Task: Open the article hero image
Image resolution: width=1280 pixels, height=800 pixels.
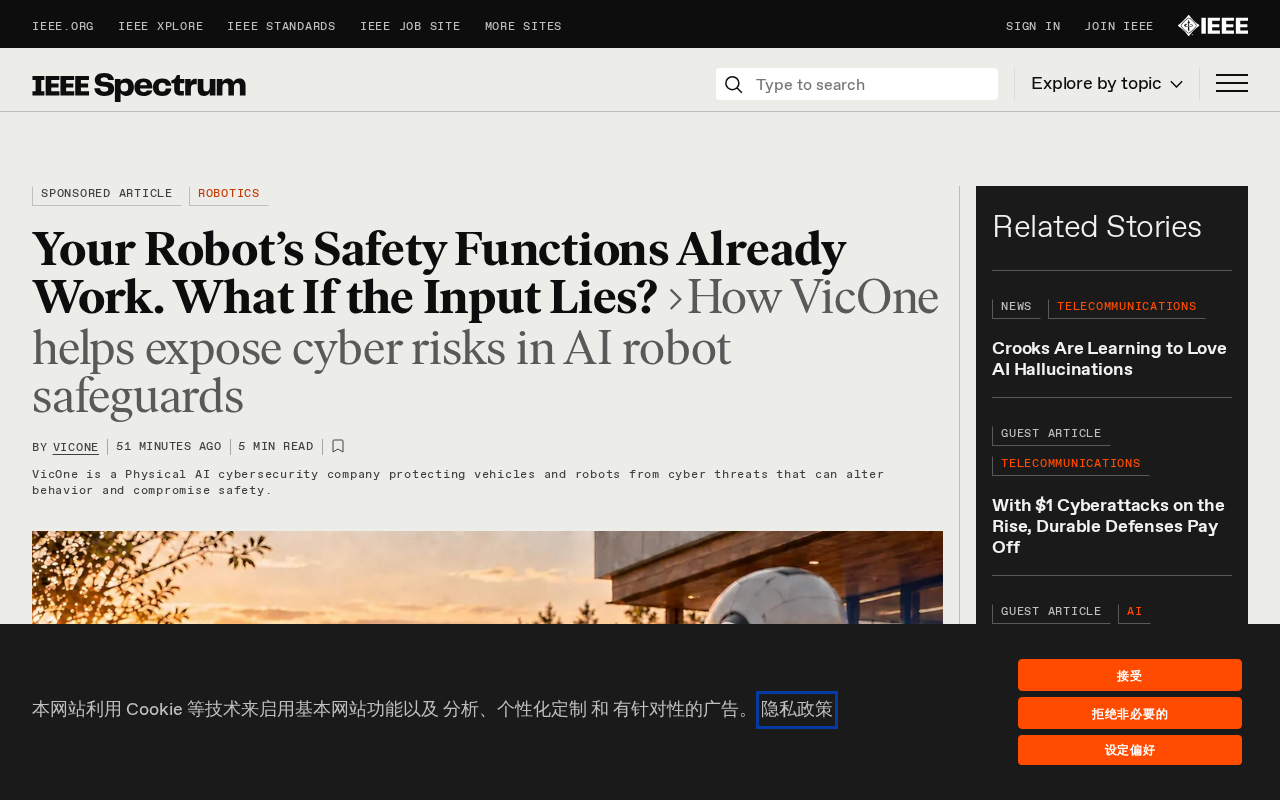Action: 487,578
